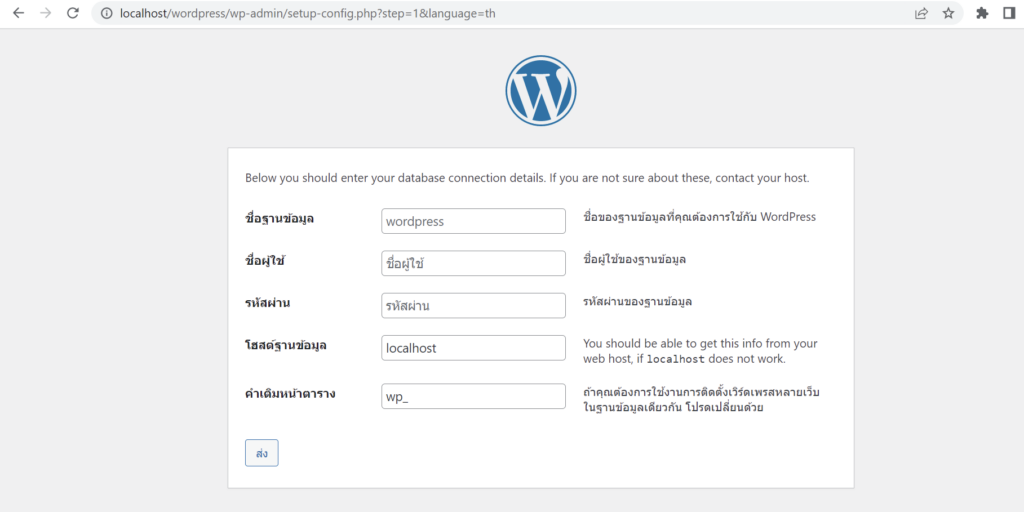The image size is (1024, 512).
Task: Click the โฮสต์ฐานข้อมูล label
Action: coord(286,345)
